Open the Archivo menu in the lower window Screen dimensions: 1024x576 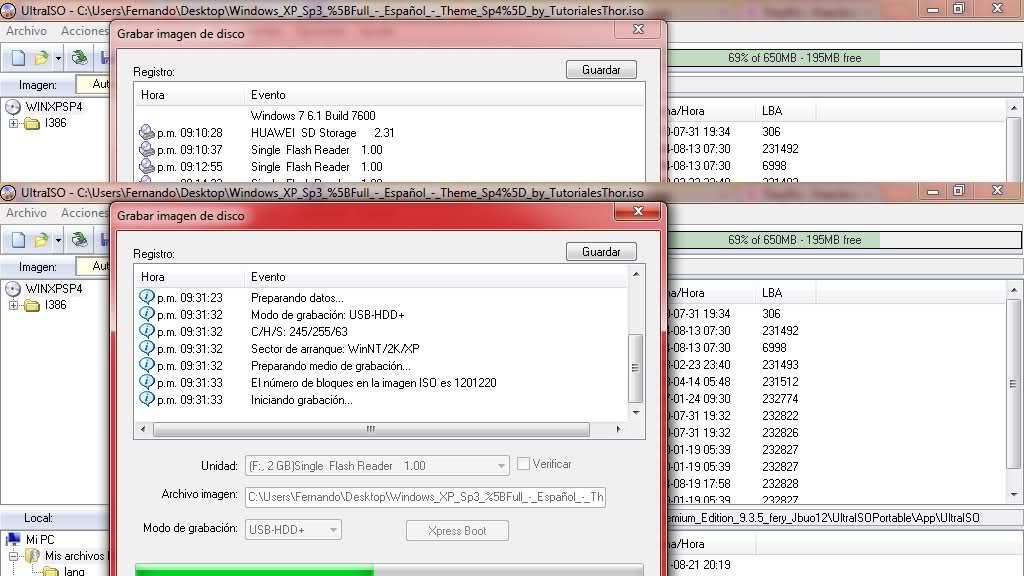point(26,213)
